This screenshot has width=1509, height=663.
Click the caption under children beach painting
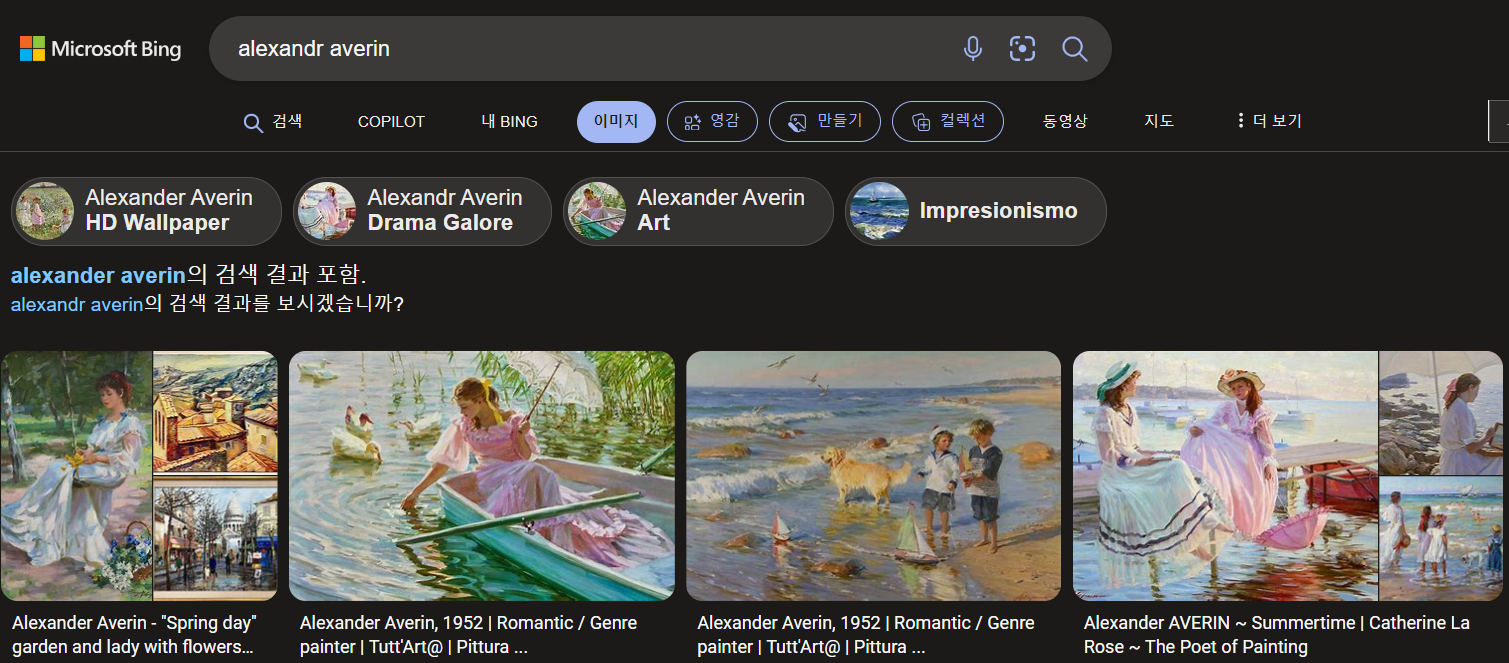866,634
